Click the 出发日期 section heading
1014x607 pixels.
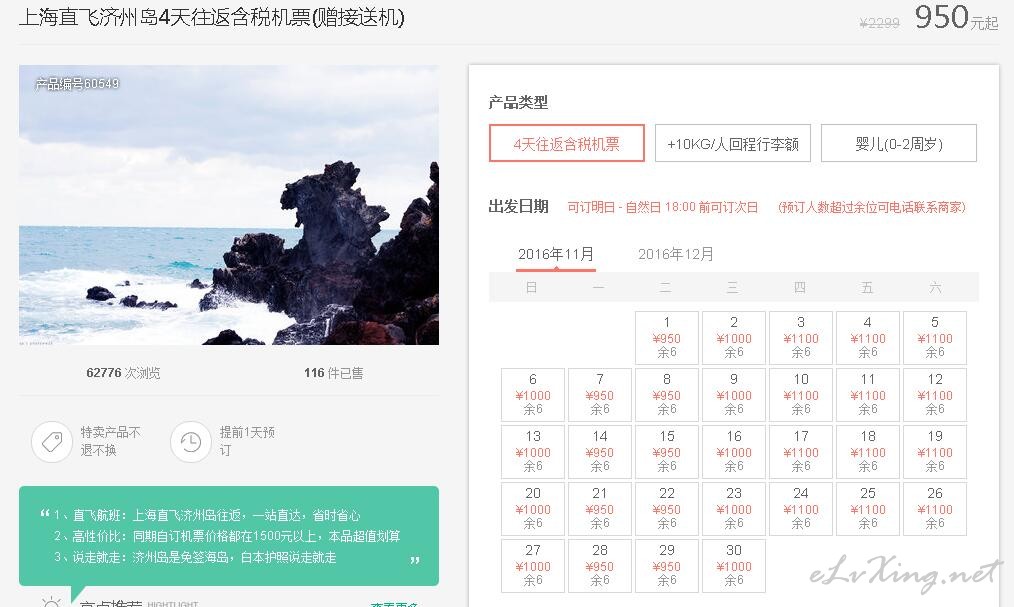pos(518,206)
